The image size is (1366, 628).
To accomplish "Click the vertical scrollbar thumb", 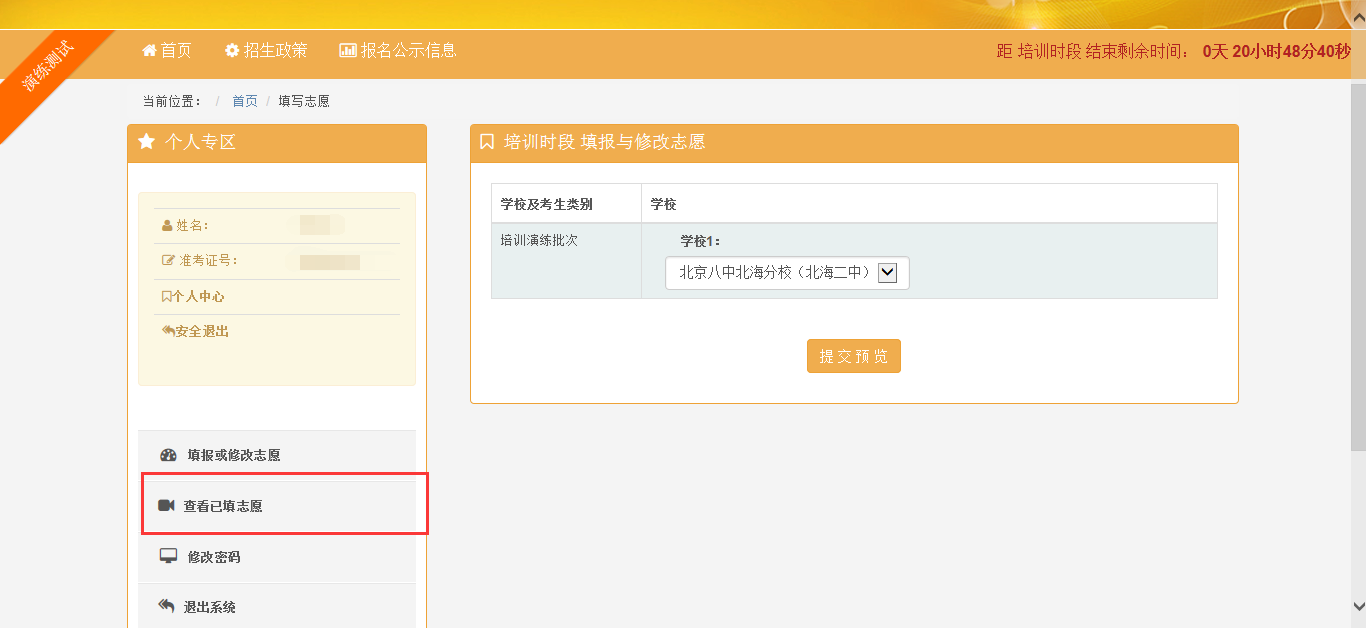I will (x=1357, y=260).
